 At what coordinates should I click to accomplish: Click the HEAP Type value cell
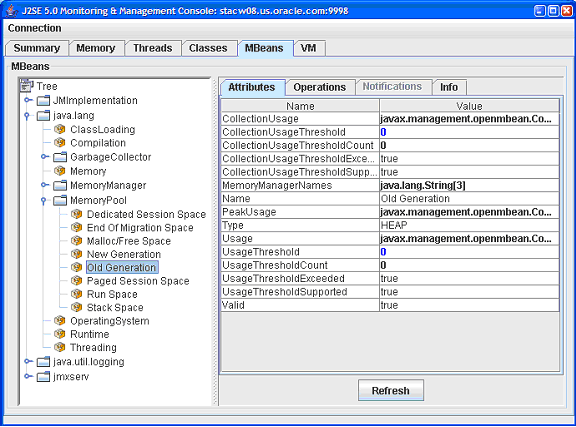469,225
